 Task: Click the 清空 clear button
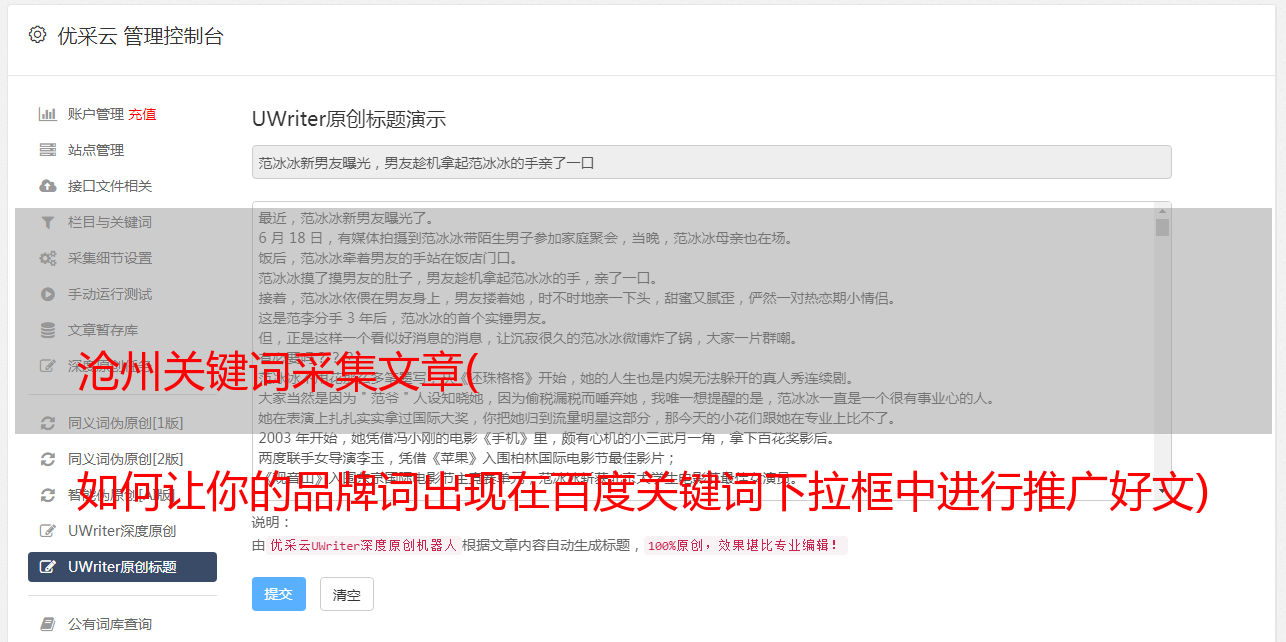point(347,594)
